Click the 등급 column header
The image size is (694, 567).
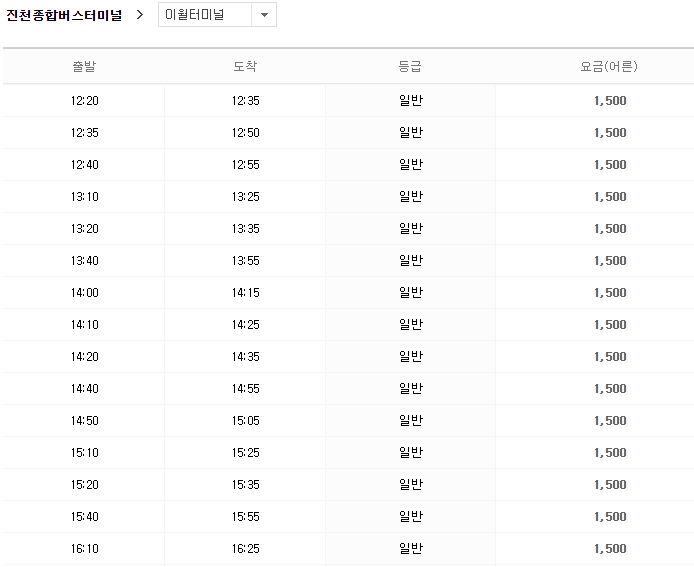coord(410,67)
